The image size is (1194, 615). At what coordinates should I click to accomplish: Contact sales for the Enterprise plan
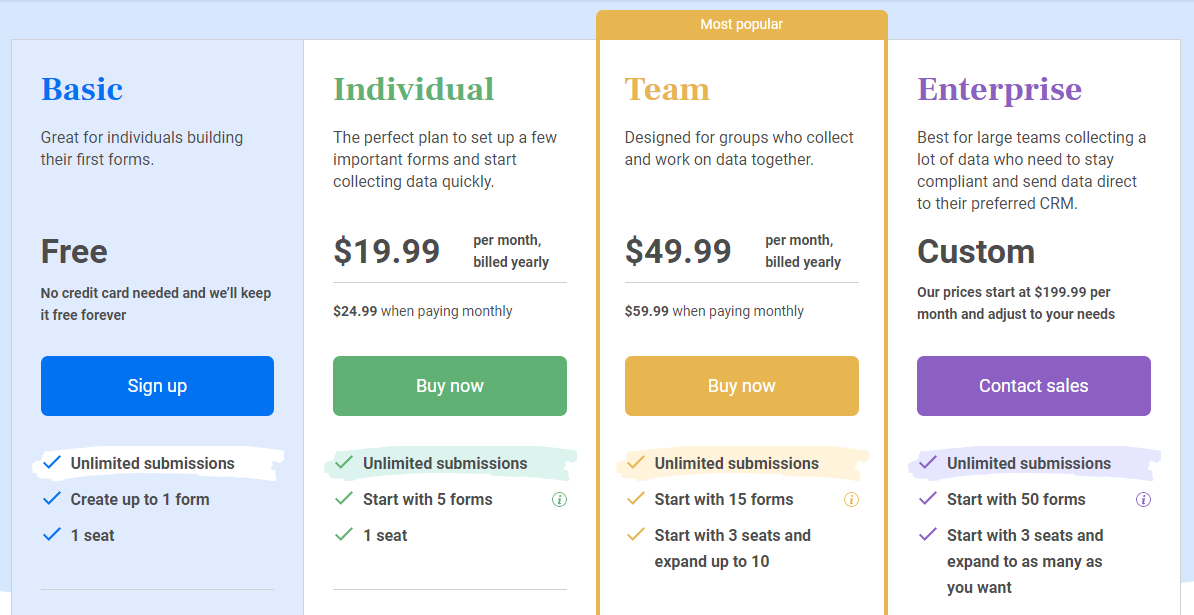[x=1033, y=385]
